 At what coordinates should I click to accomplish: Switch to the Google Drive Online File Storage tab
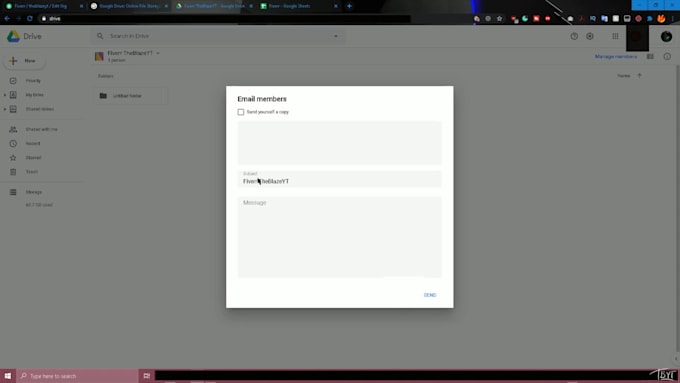click(x=129, y=6)
